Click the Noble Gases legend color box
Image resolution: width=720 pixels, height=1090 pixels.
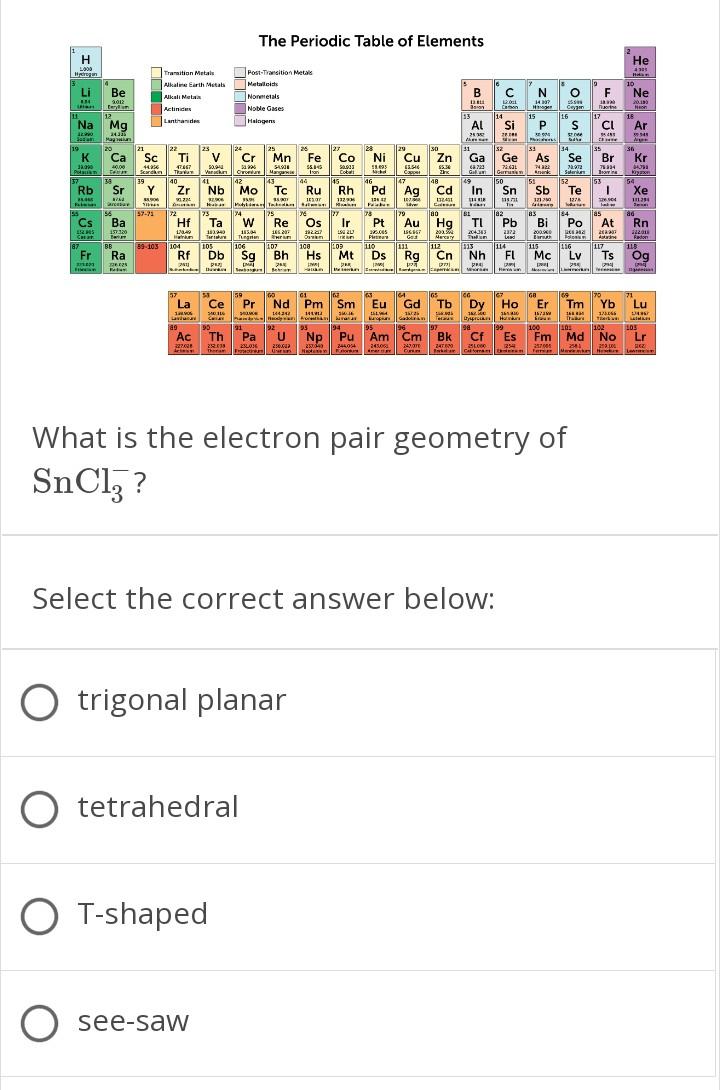point(240,108)
